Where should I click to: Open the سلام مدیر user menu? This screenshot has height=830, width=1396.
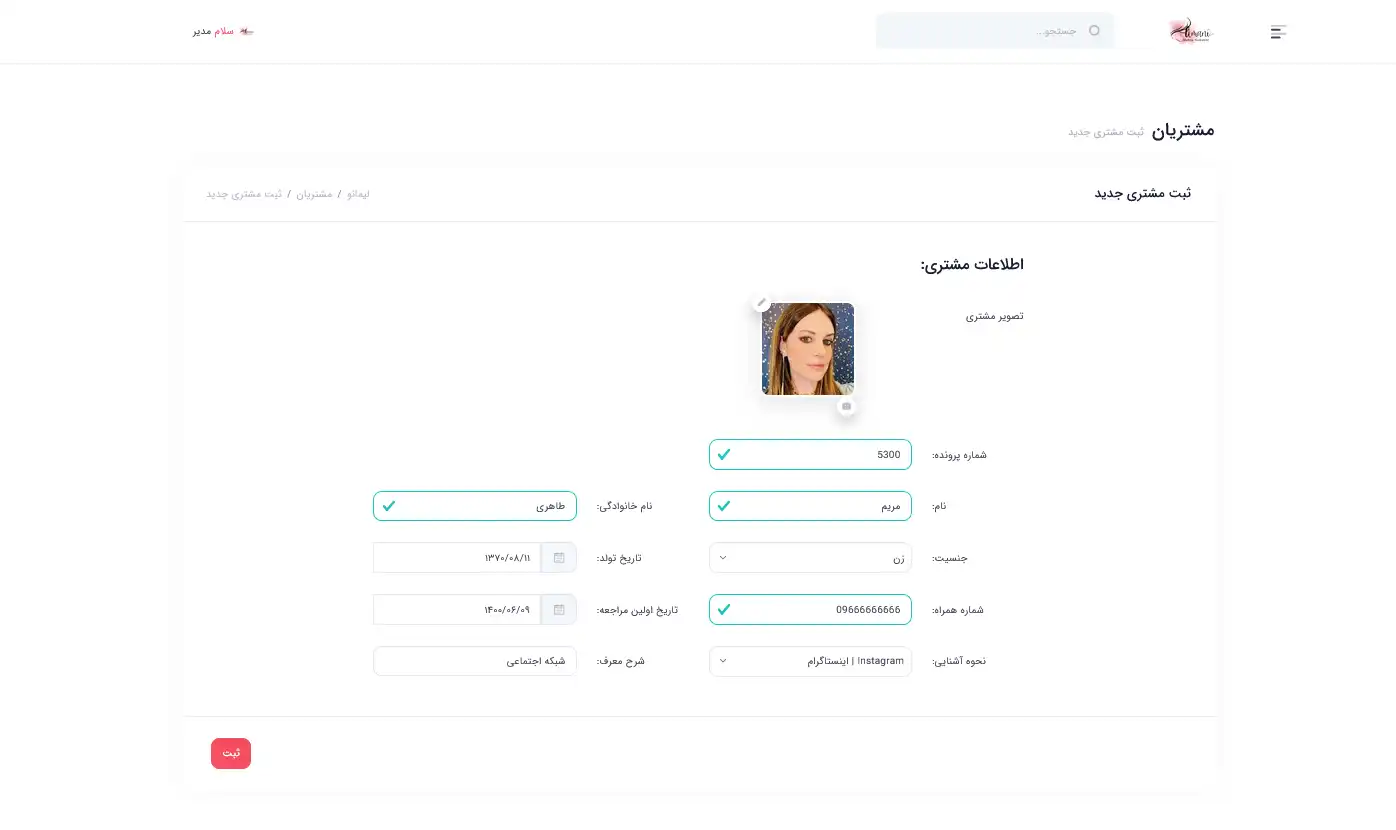coord(214,31)
